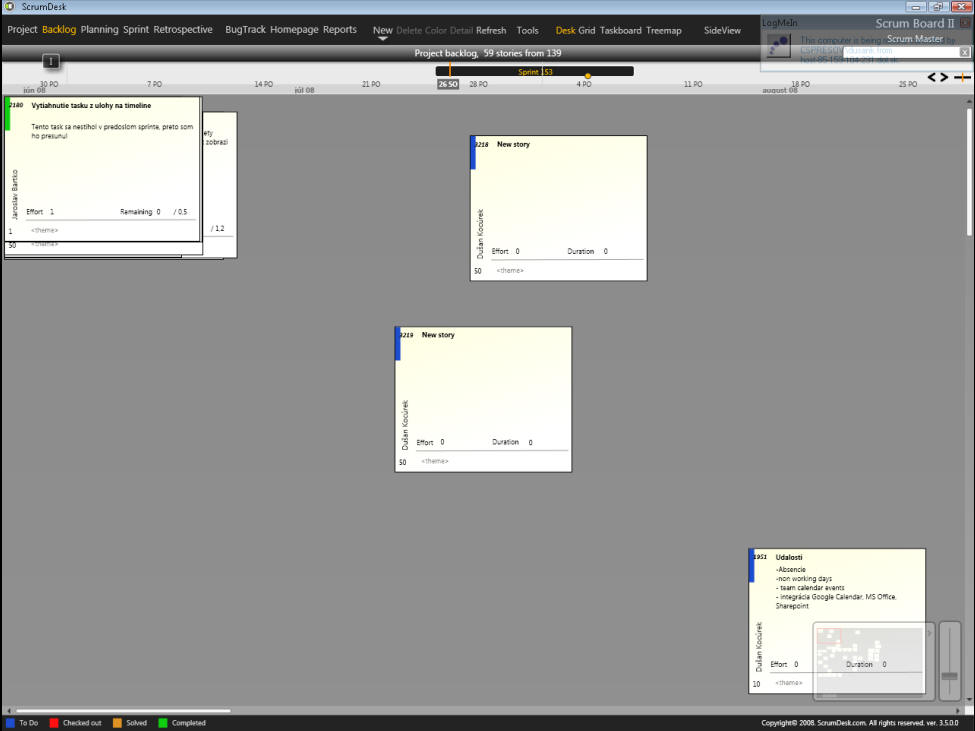
Task: Click Effort value on story 2219
Action: 442,443
